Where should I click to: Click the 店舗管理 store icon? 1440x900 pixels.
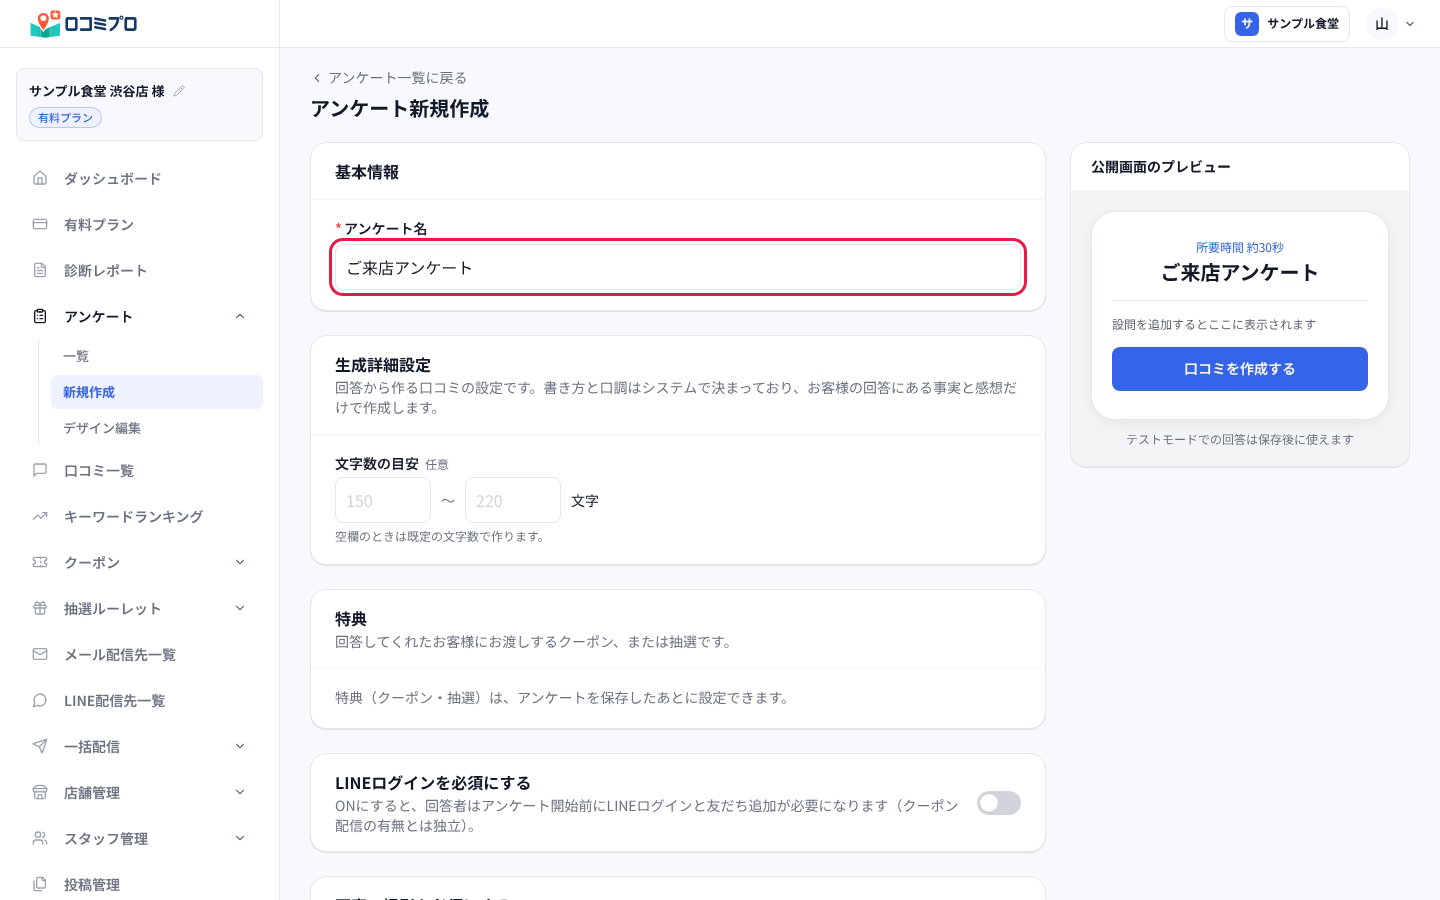coord(40,792)
